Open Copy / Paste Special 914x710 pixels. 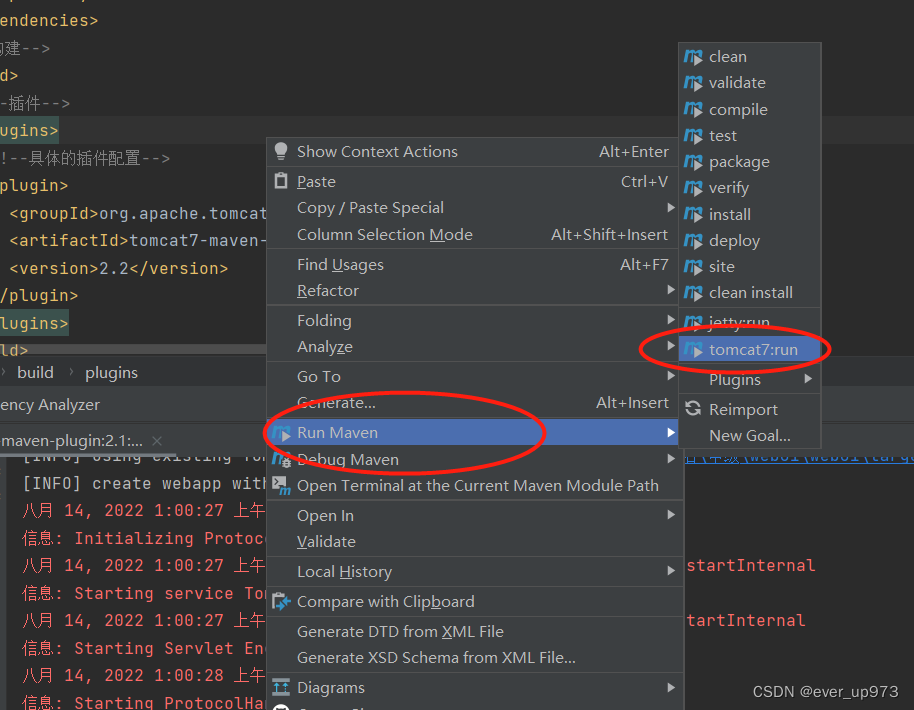[x=474, y=208]
